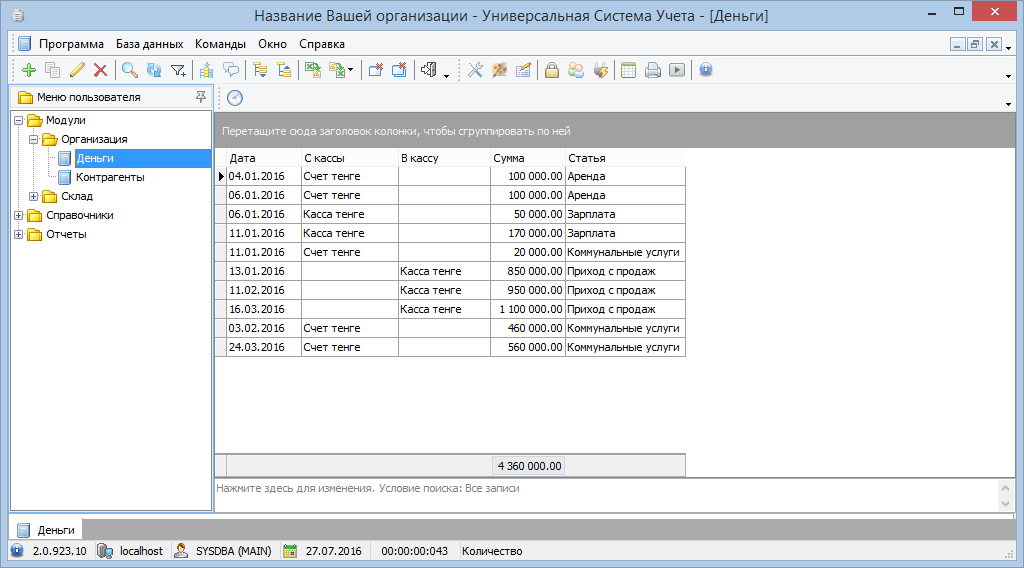The image size is (1024, 568).
Task: Click the wrench settings icon
Action: [x=475, y=70]
